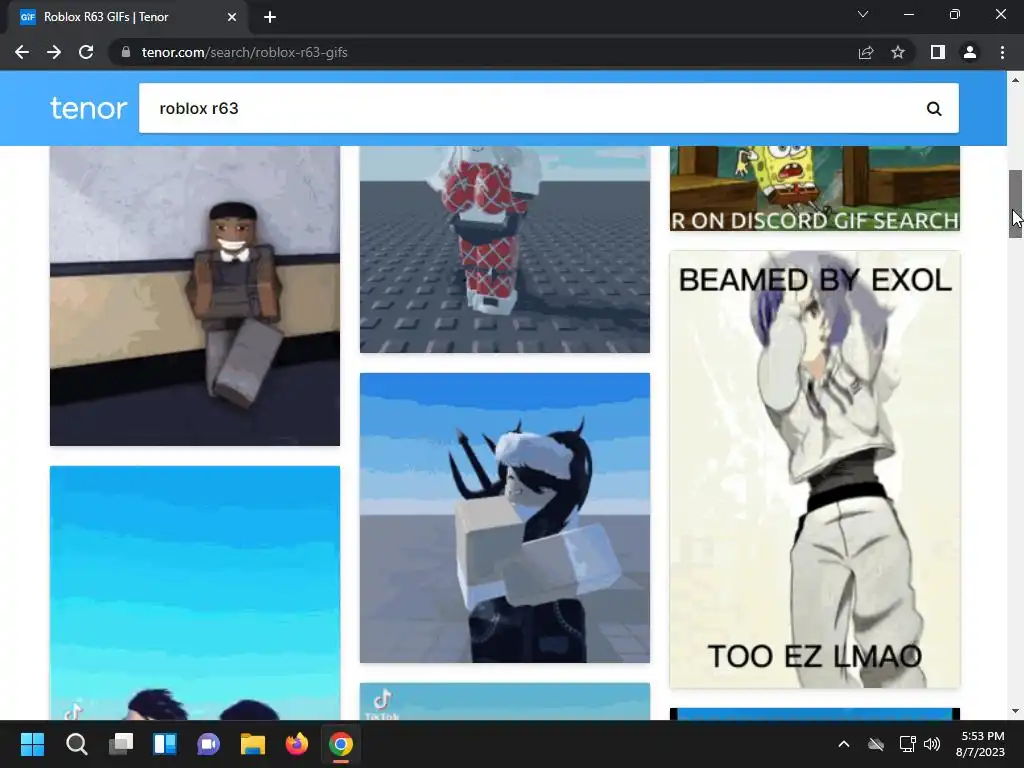Click the Chrome taskbar icon
The height and width of the screenshot is (768, 1024).
(x=340, y=744)
